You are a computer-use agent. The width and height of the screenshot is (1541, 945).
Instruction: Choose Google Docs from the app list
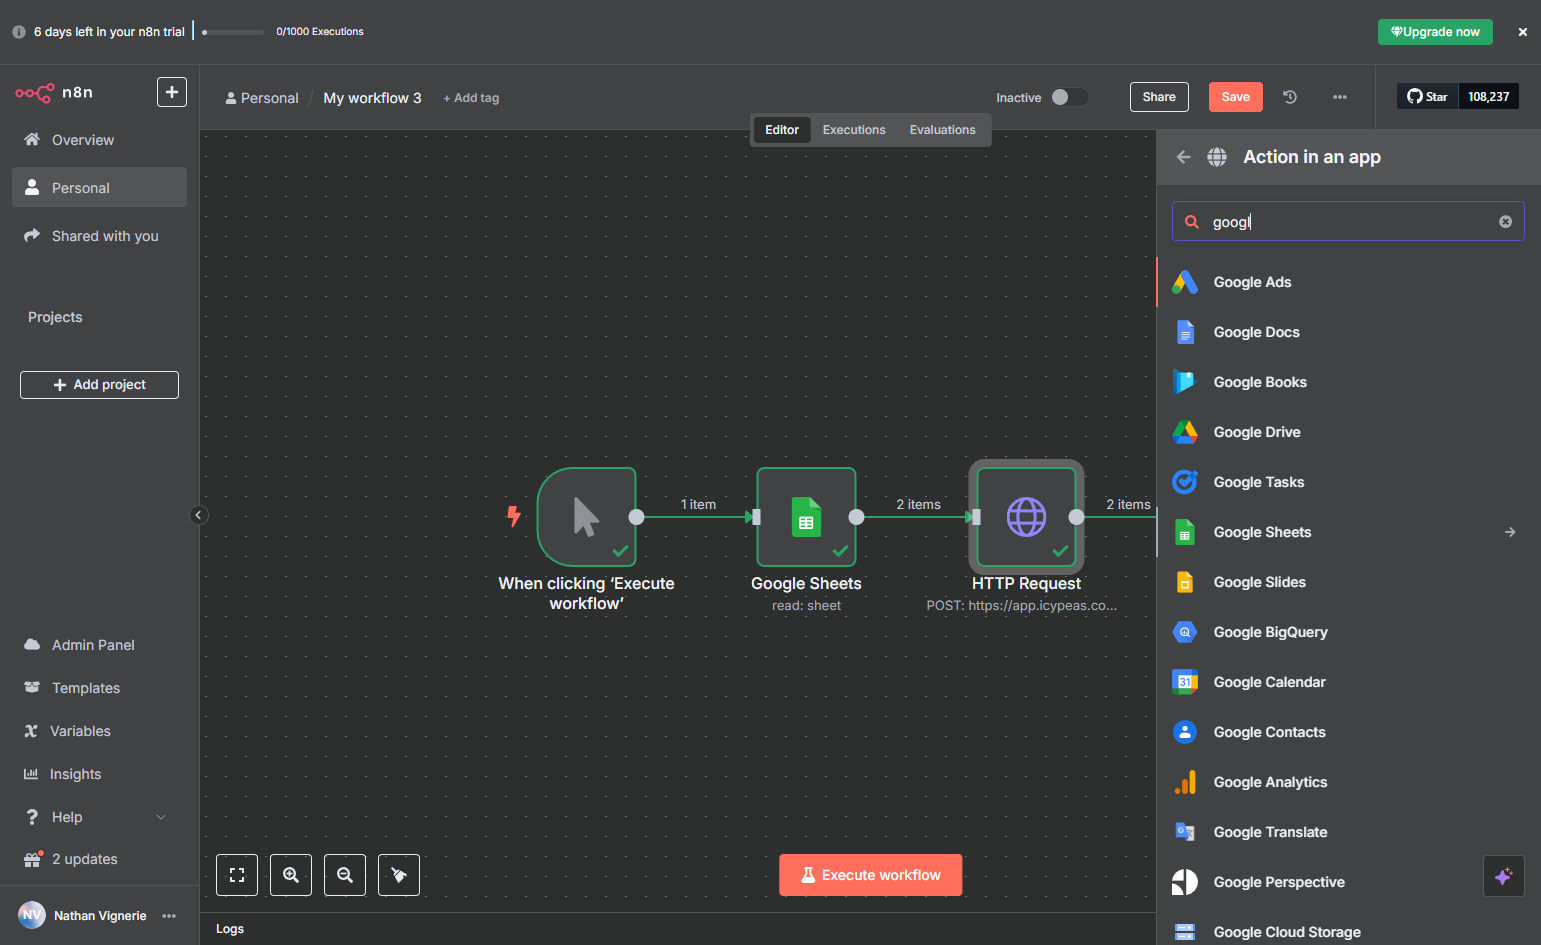click(1348, 332)
